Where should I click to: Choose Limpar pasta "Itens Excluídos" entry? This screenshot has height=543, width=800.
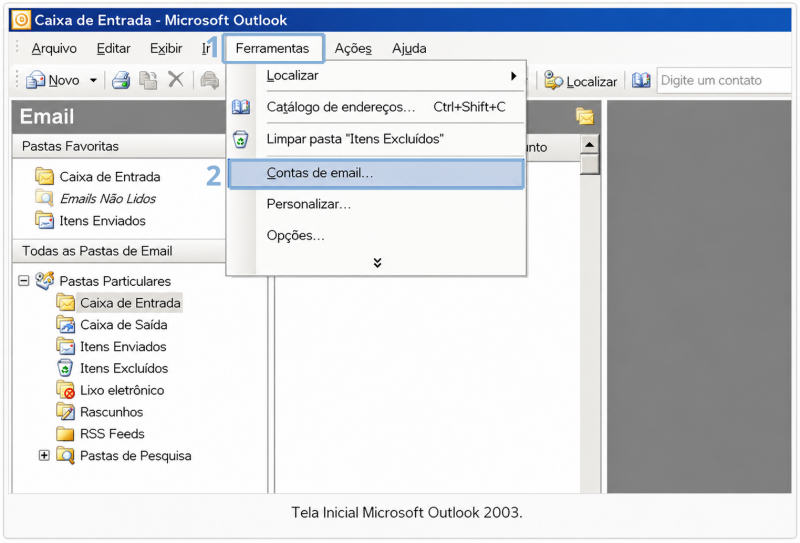coord(377,139)
